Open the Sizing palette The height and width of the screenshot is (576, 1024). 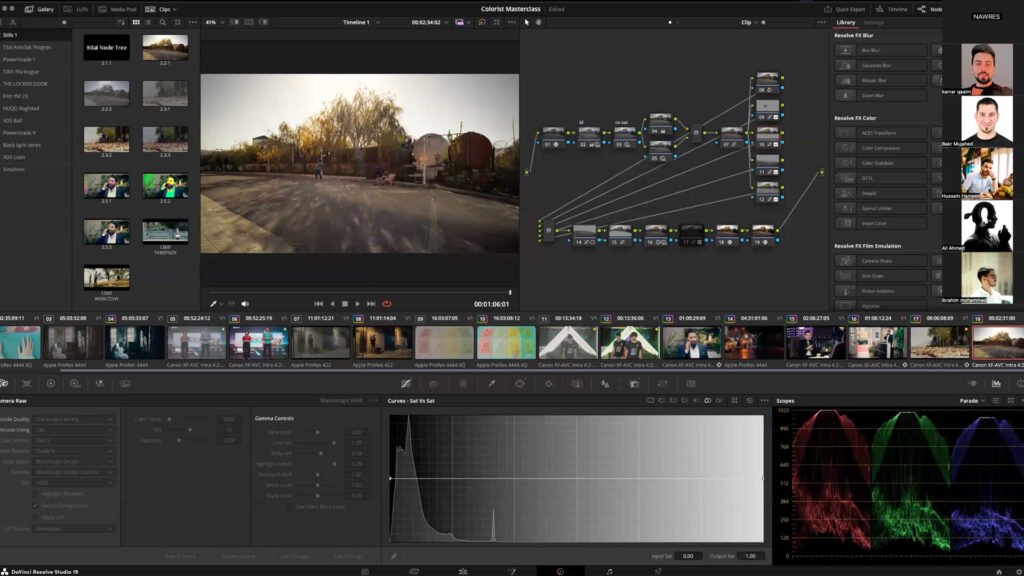click(x=662, y=384)
